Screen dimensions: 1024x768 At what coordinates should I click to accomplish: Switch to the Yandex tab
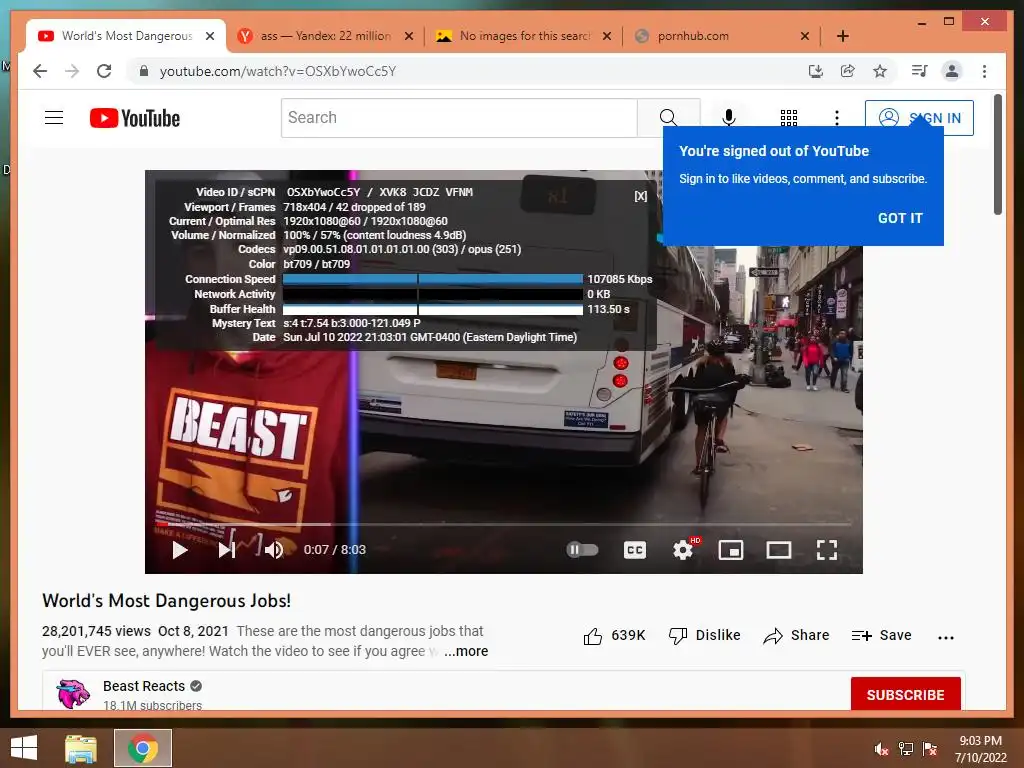point(325,36)
